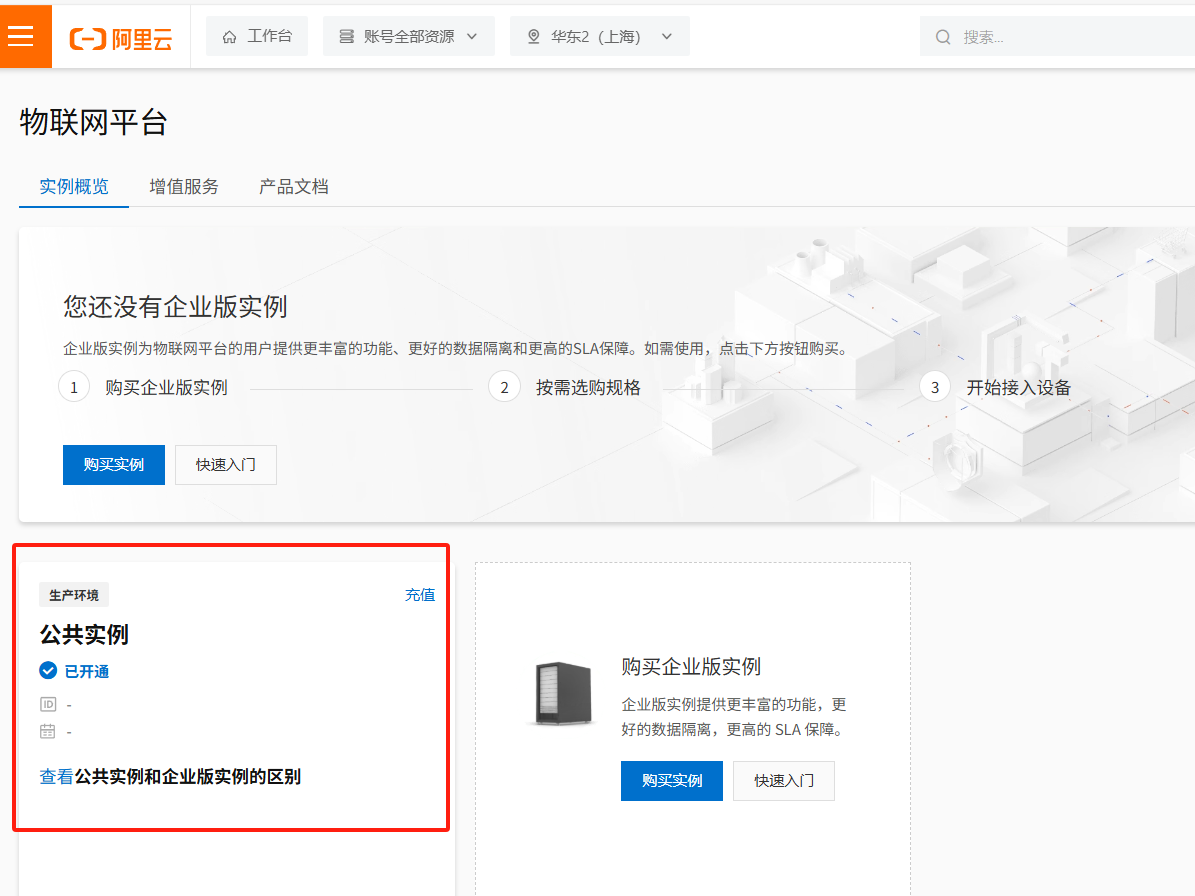
Task: Open the 华东2（上海） region dropdown
Action: (x=600, y=37)
